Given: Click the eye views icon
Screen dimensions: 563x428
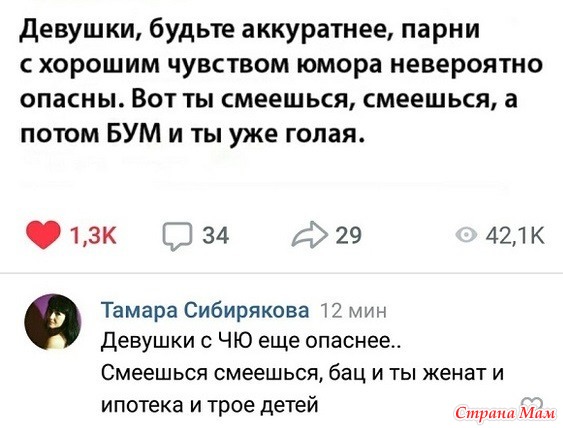Looking at the screenshot, I should coord(467,236).
